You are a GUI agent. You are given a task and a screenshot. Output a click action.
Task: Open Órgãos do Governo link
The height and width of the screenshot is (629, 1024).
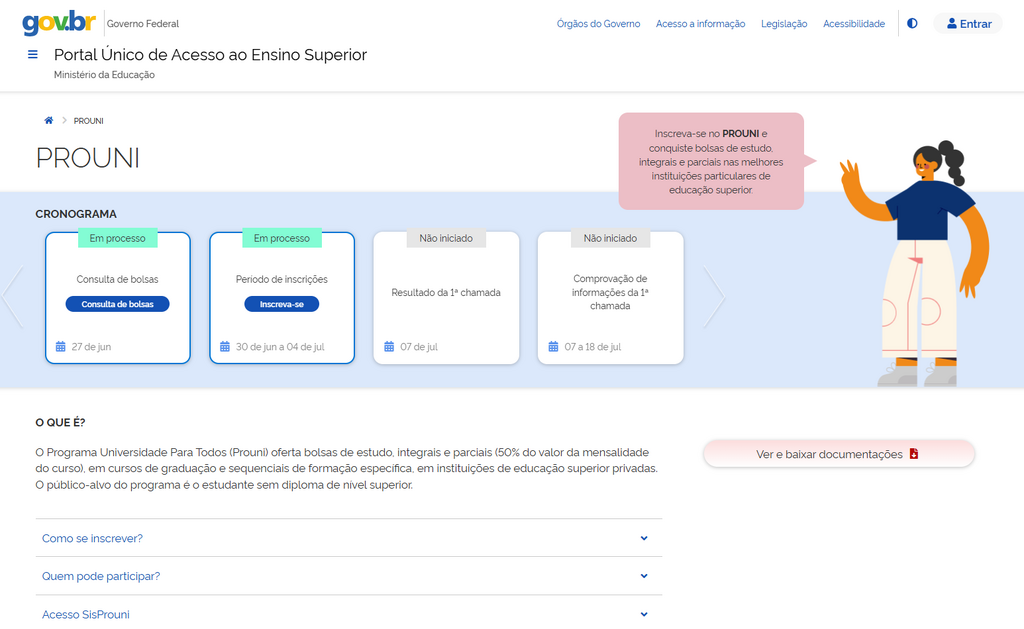point(598,24)
